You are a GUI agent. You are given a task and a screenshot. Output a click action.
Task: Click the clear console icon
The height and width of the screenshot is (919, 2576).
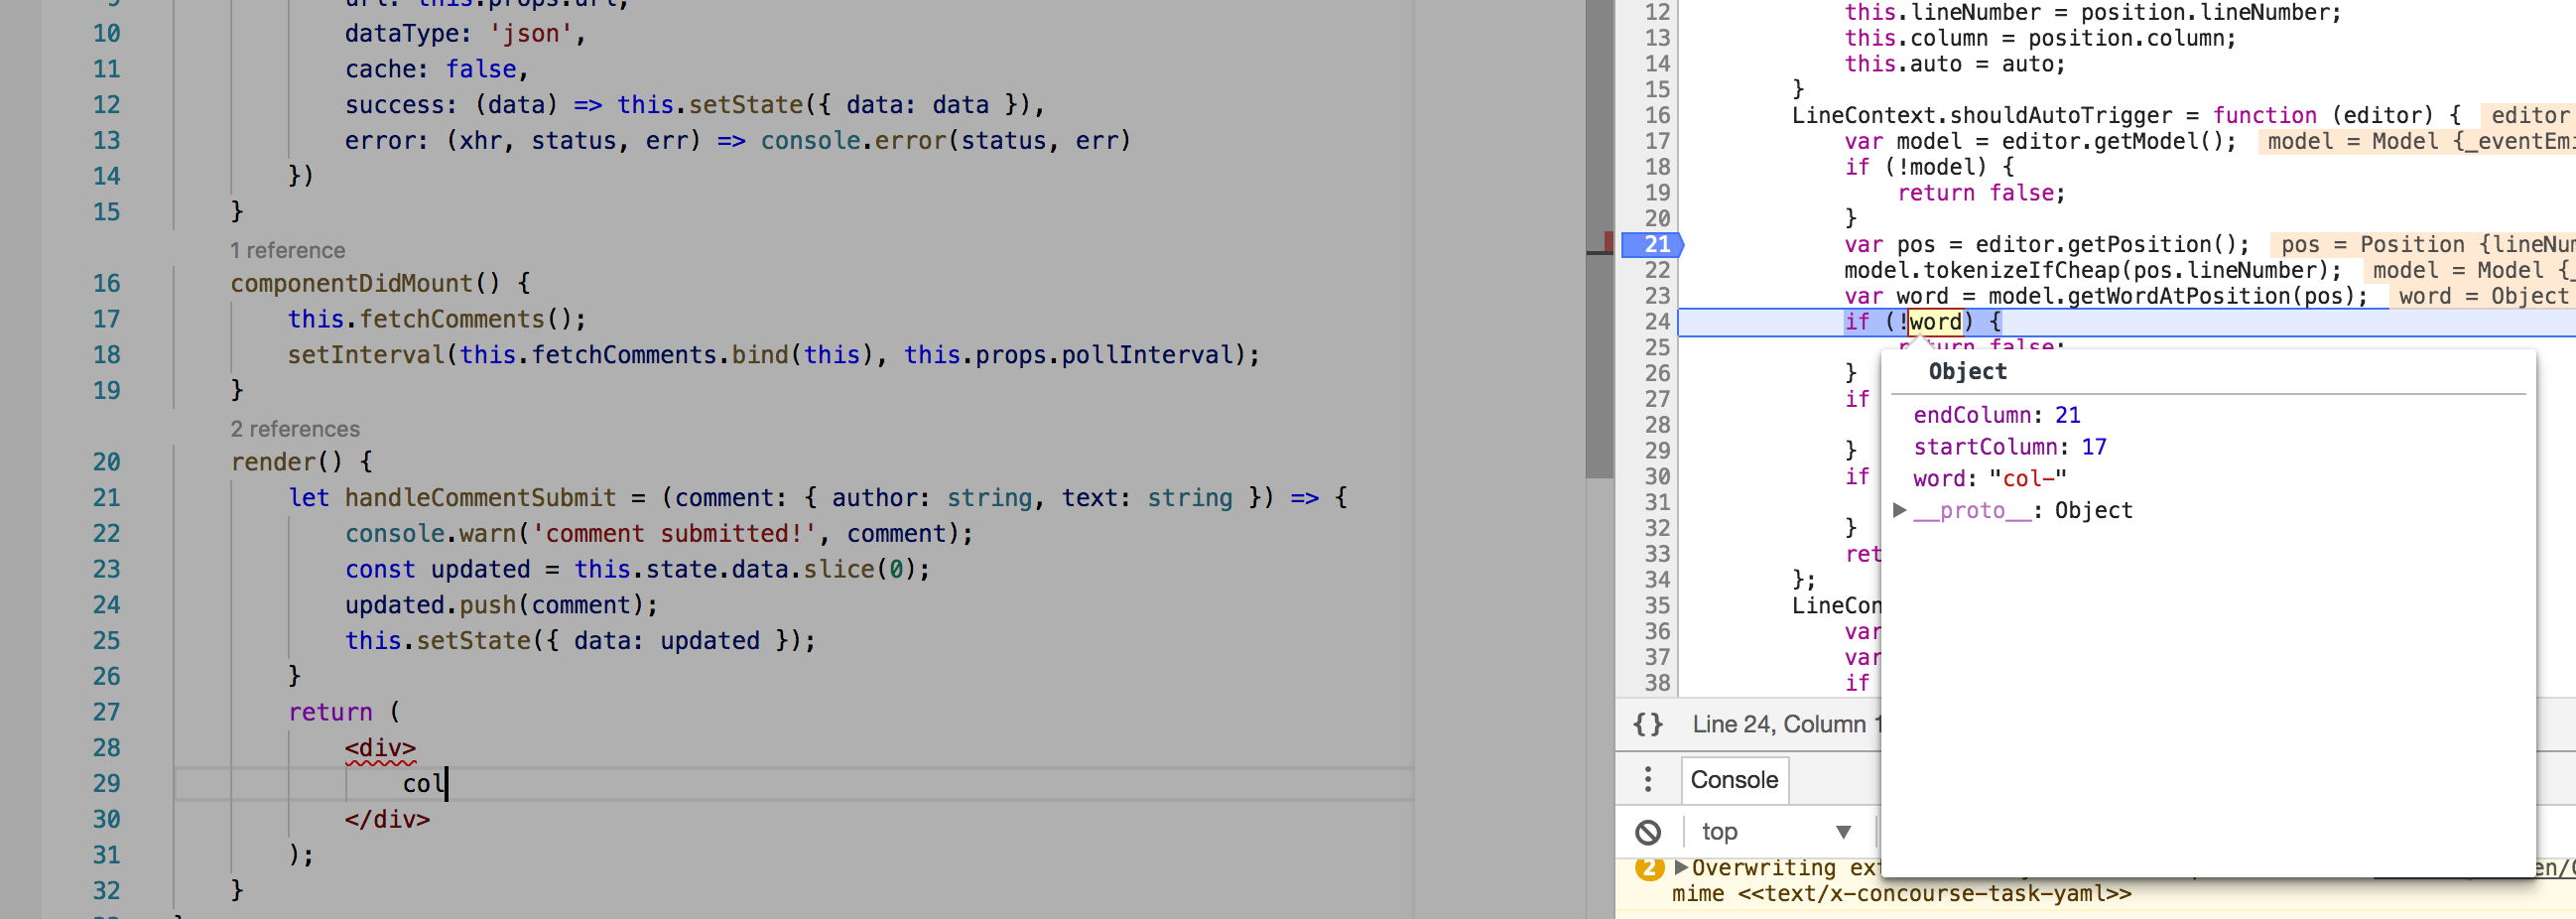pos(1647,831)
